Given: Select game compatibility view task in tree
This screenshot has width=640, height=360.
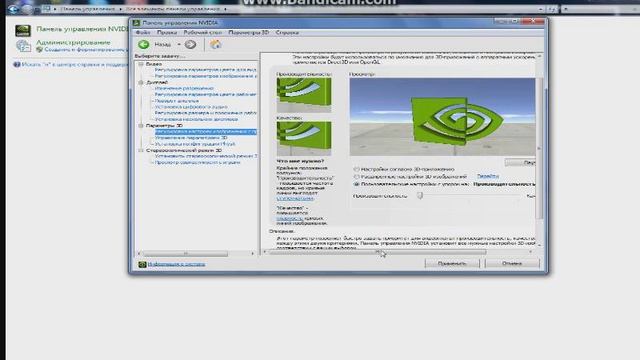Looking at the screenshot, I should point(197,162).
